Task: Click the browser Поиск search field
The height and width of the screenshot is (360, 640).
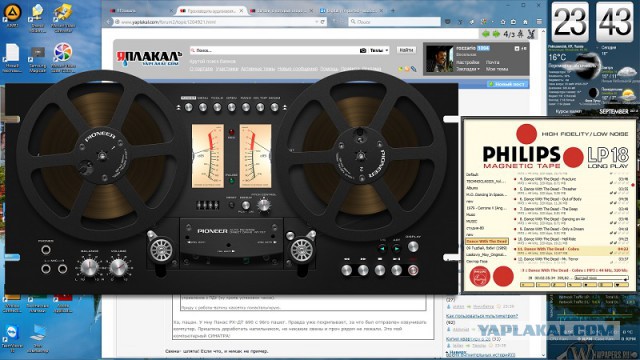Action: 394,22
